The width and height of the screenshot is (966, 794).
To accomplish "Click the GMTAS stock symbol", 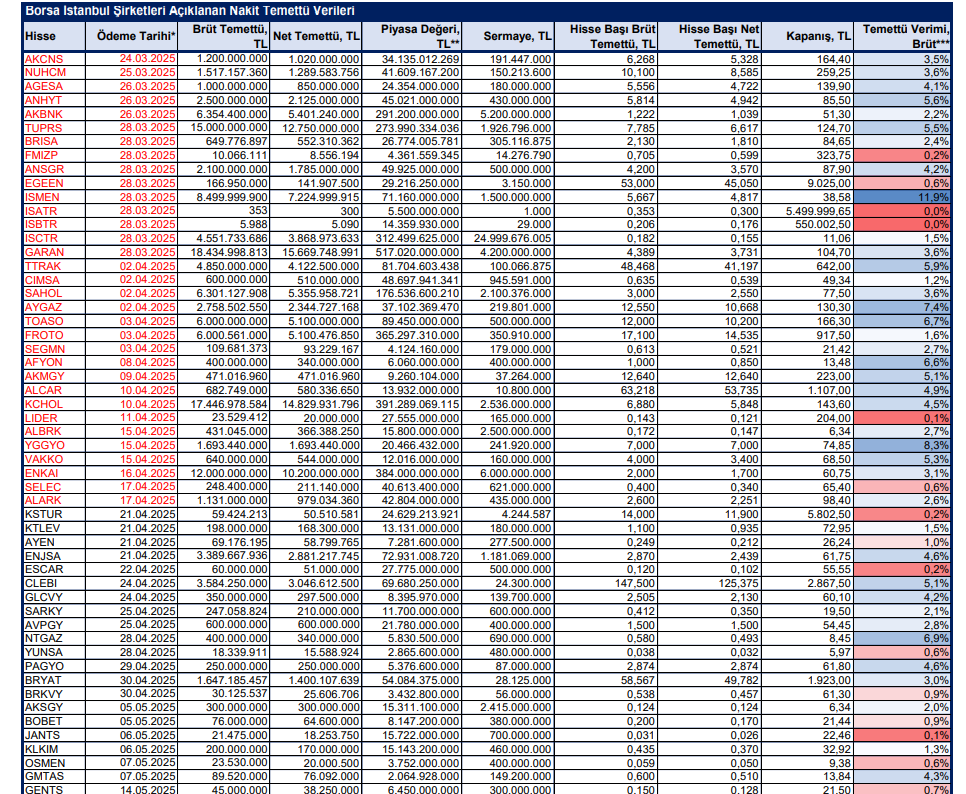I will [x=44, y=776].
